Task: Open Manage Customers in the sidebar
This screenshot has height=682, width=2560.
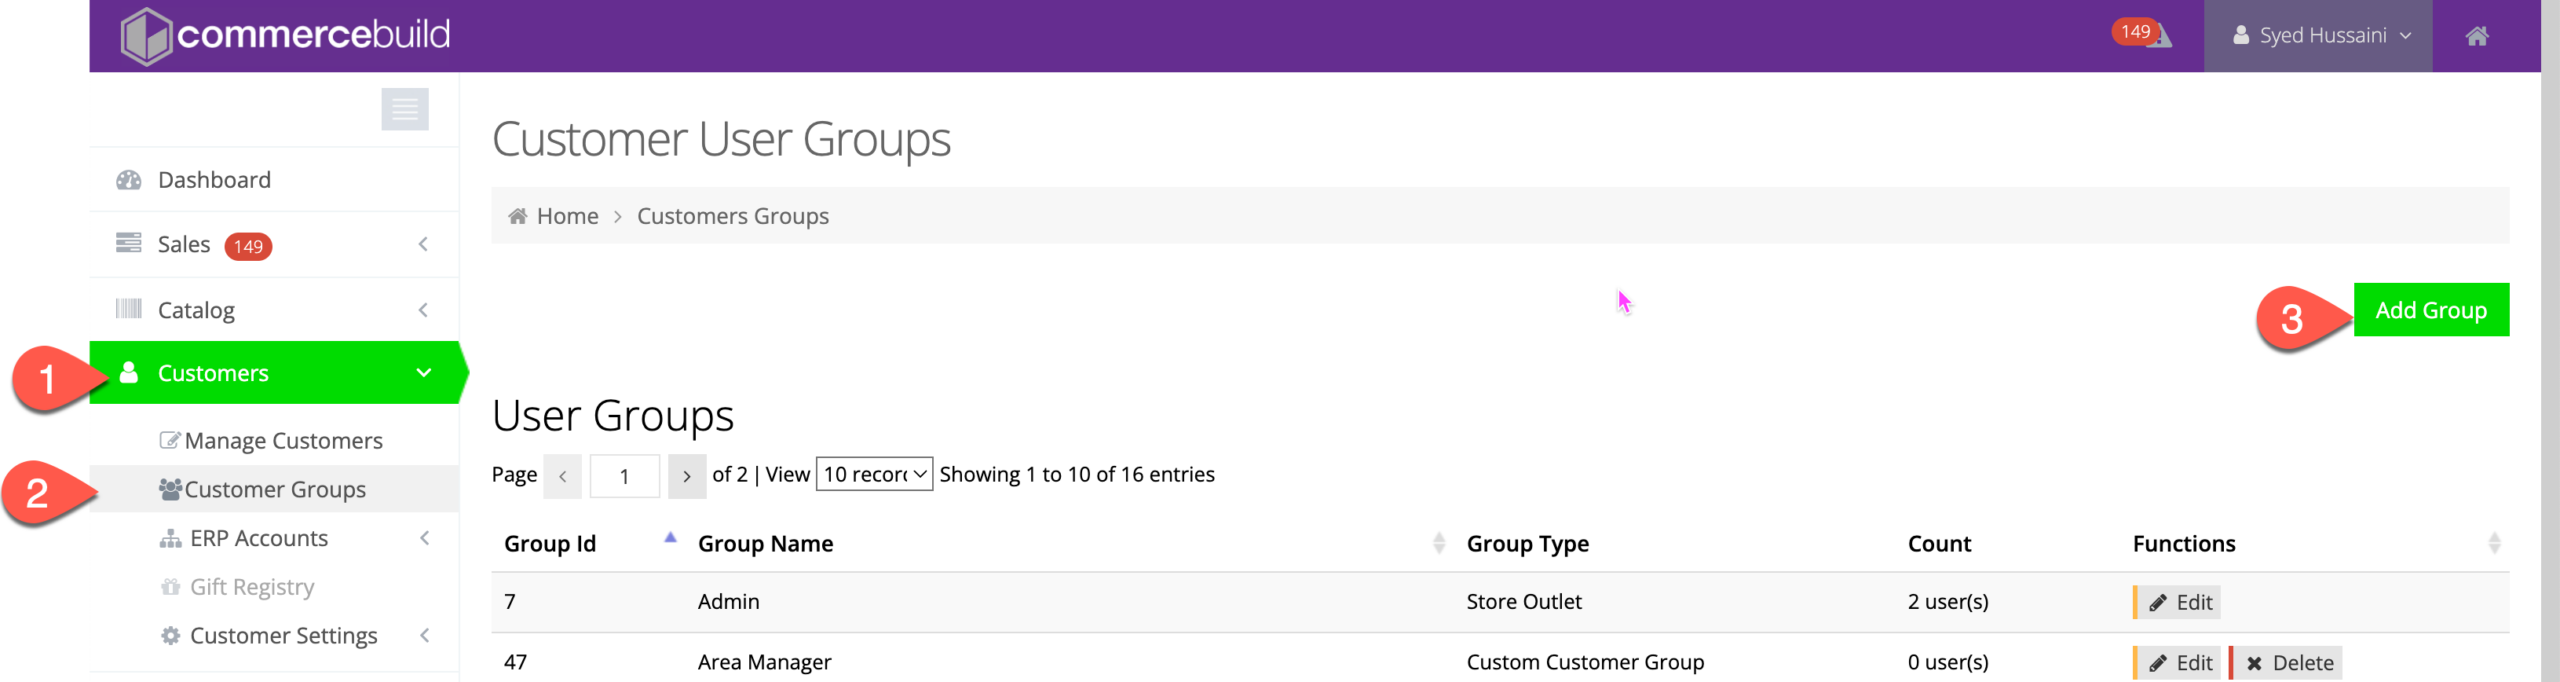Action: click(283, 441)
